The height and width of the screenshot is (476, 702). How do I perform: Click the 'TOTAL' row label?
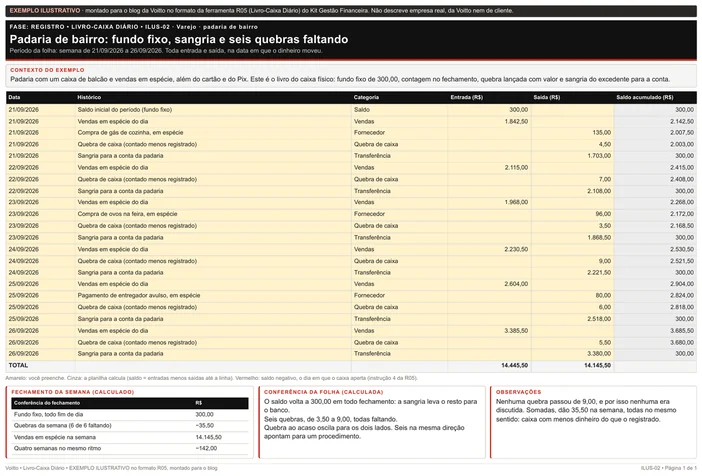pos(18,365)
